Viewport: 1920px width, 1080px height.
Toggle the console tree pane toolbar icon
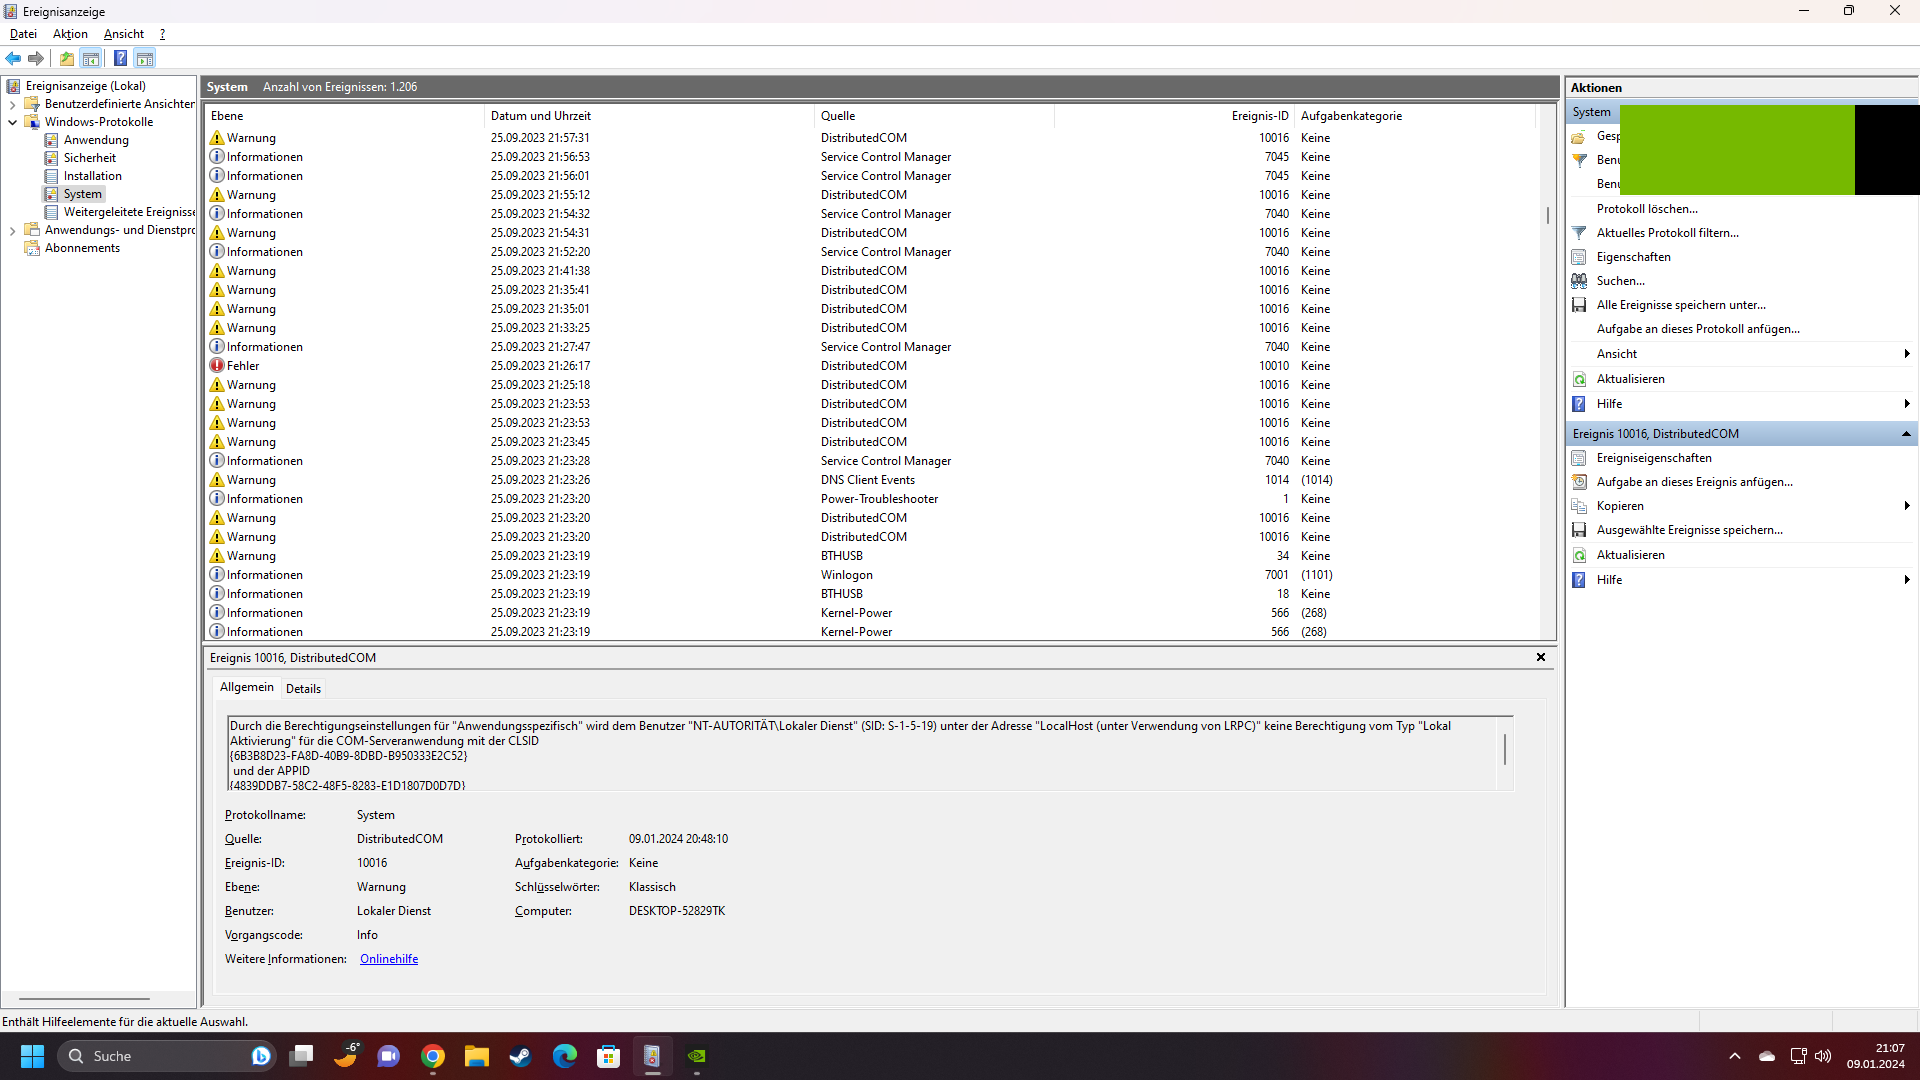(91, 58)
